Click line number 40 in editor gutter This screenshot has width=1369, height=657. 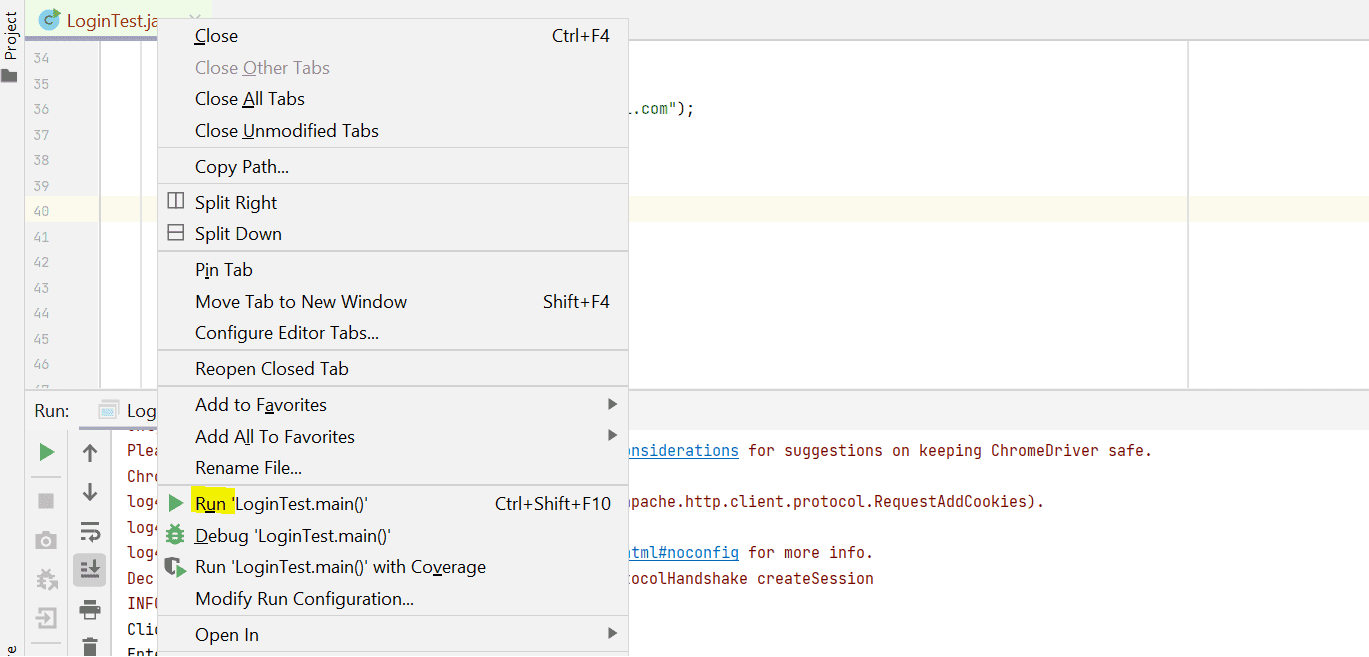(41, 211)
